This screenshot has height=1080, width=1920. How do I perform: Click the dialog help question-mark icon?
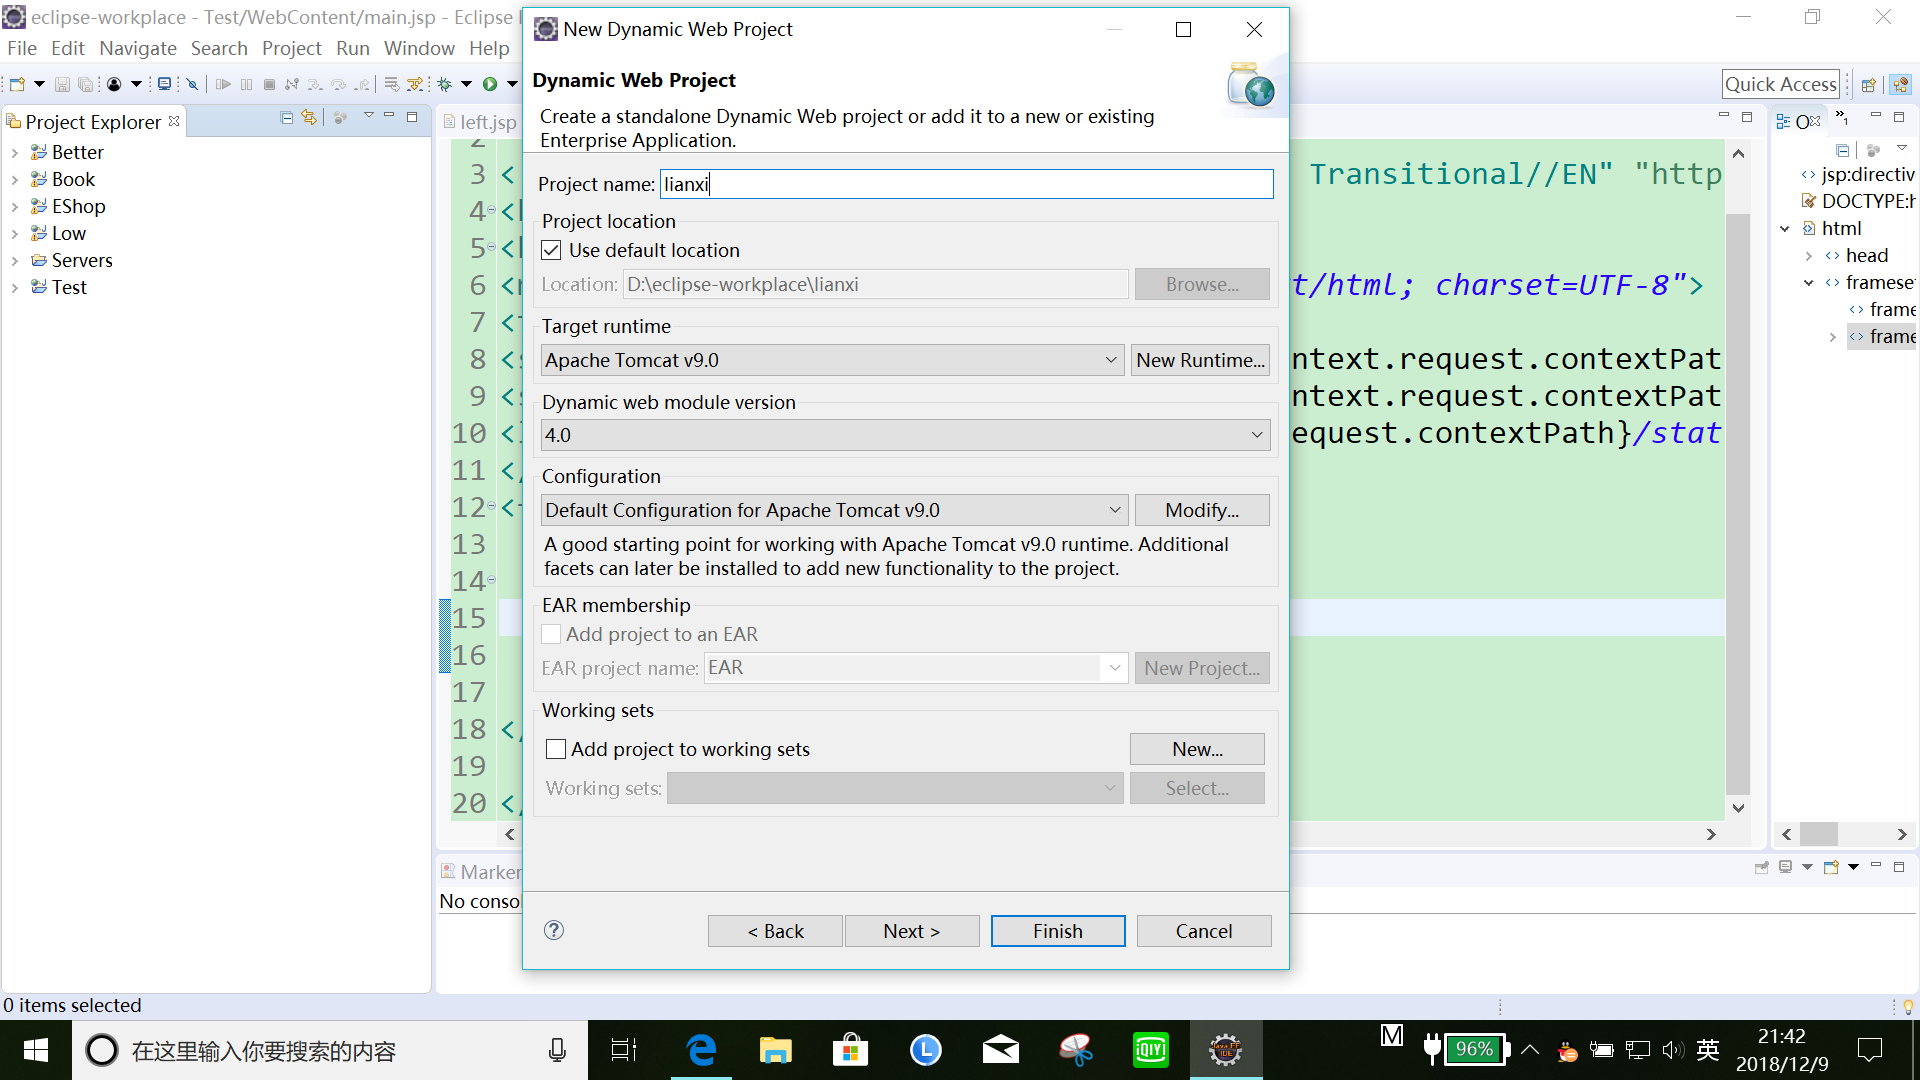554,930
